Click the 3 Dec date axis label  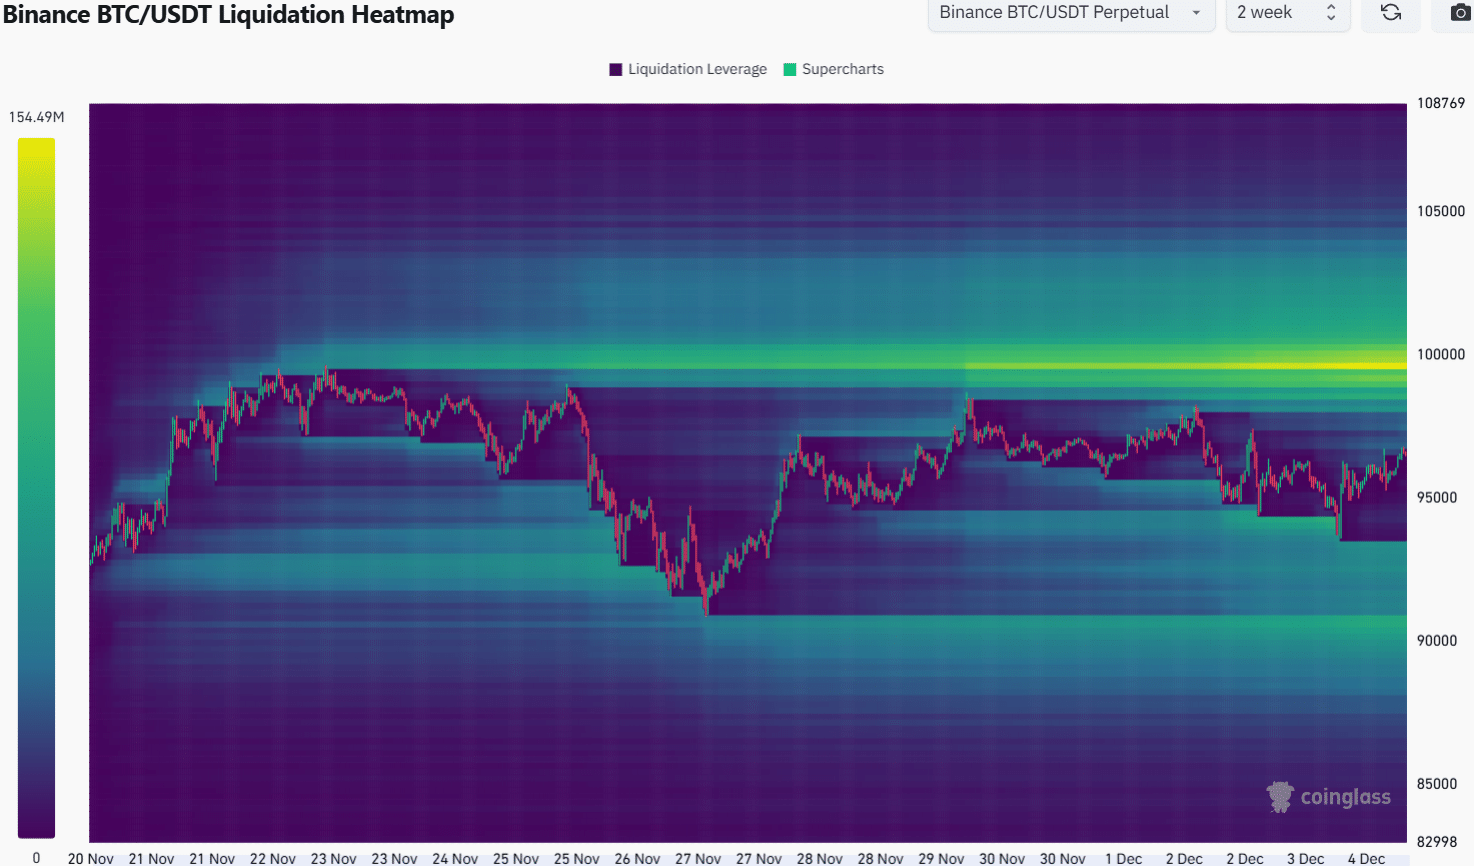point(1305,858)
